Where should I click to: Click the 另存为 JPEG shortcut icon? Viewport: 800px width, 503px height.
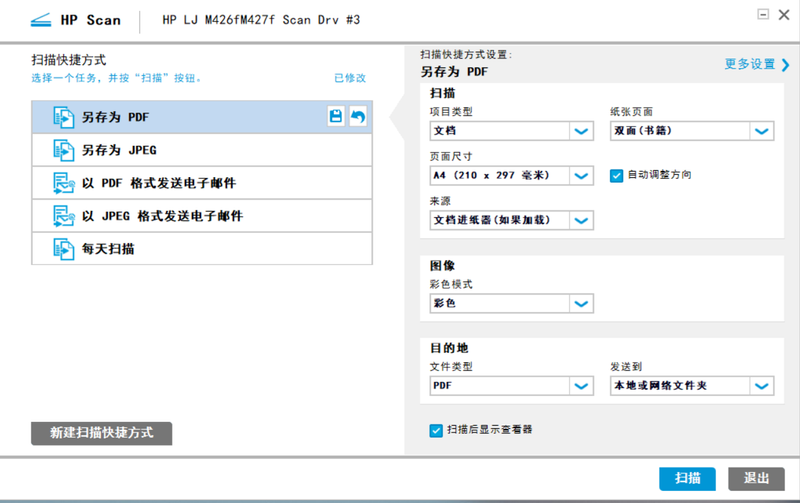tap(63, 151)
